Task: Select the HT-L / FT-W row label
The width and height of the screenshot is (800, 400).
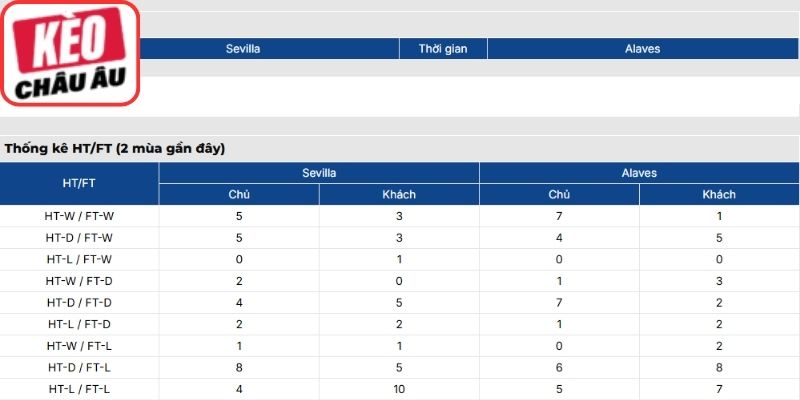Action: point(79,259)
